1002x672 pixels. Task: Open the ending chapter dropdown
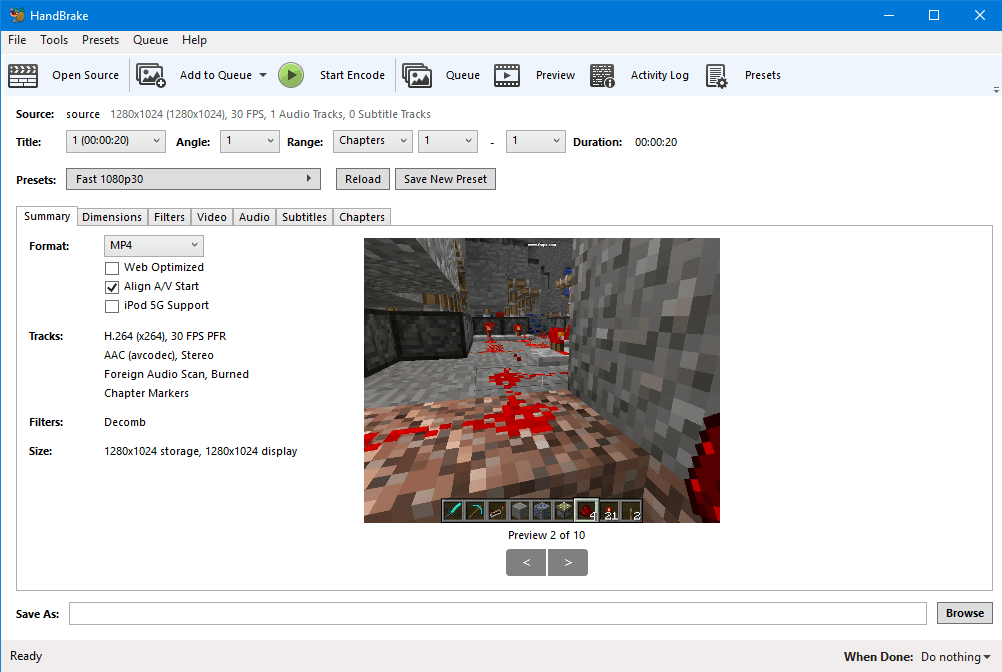pos(536,141)
